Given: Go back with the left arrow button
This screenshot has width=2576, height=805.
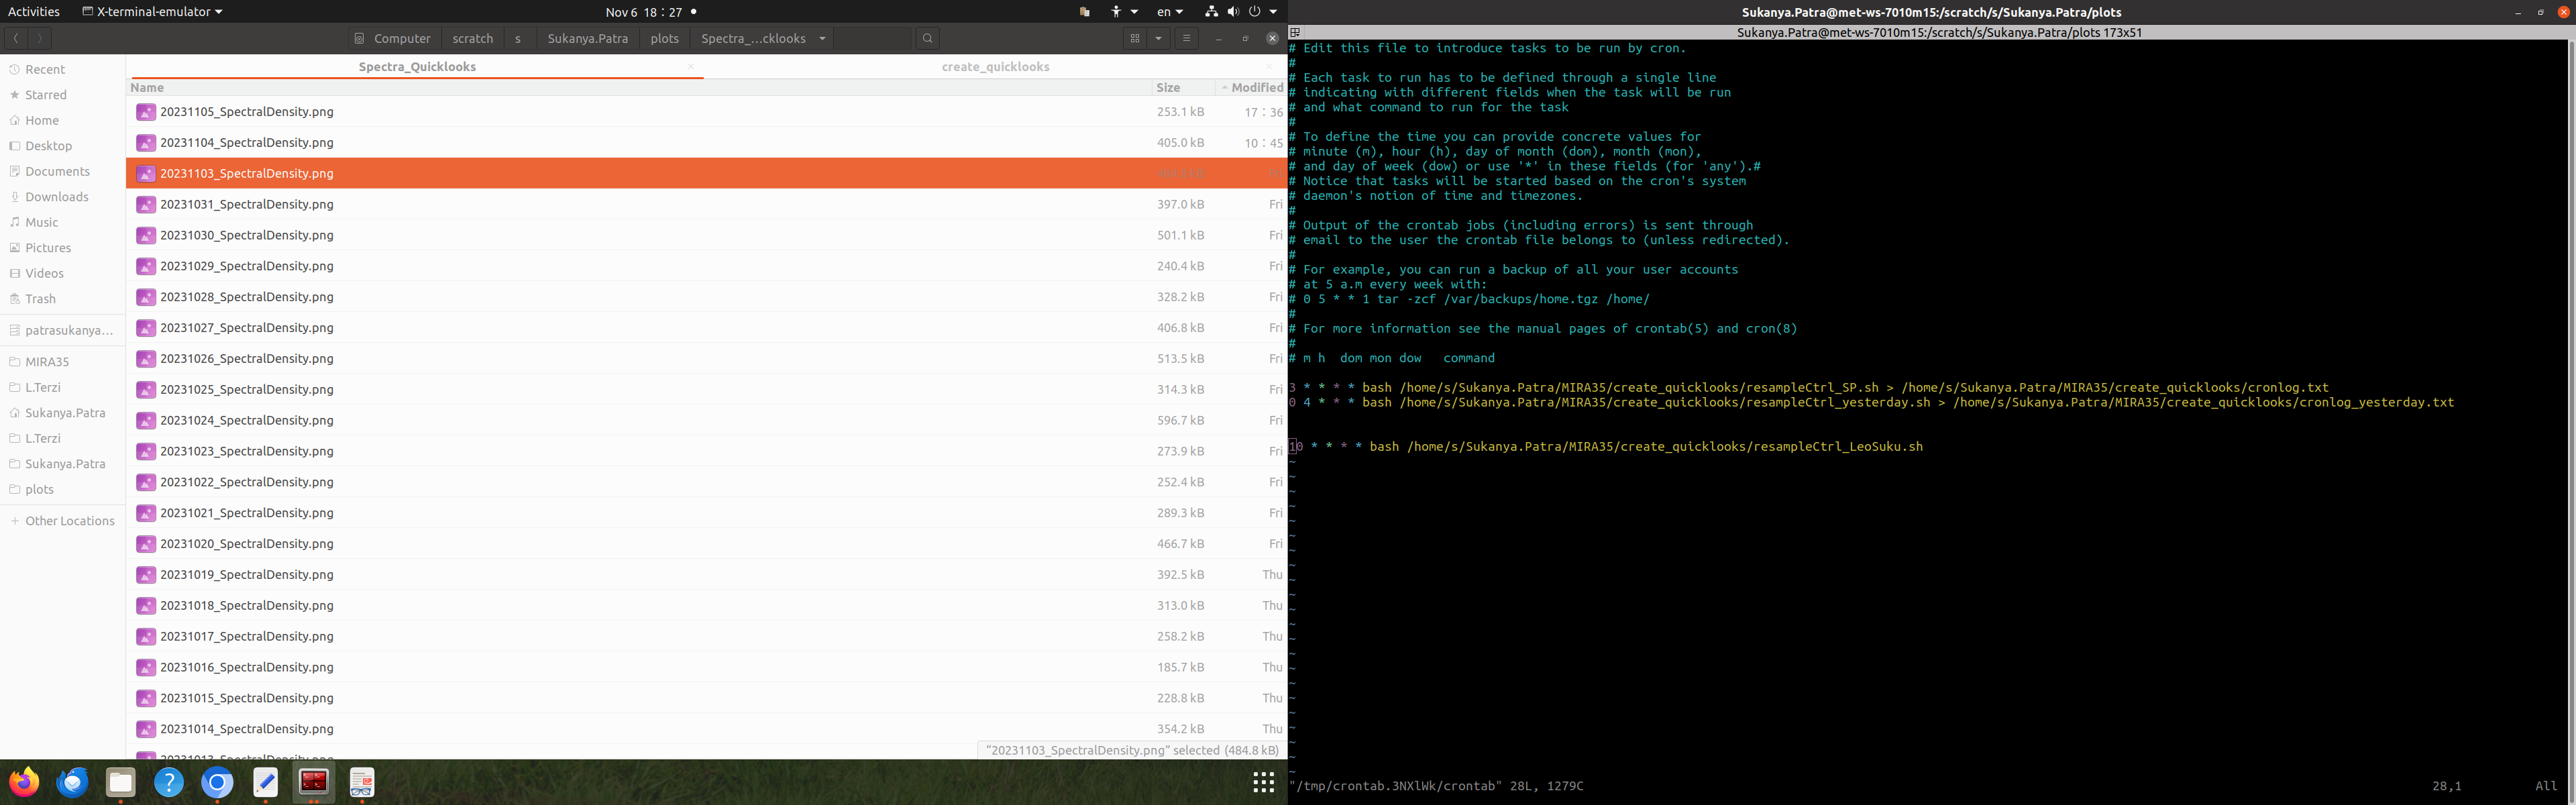Looking at the screenshot, I should click(16, 38).
